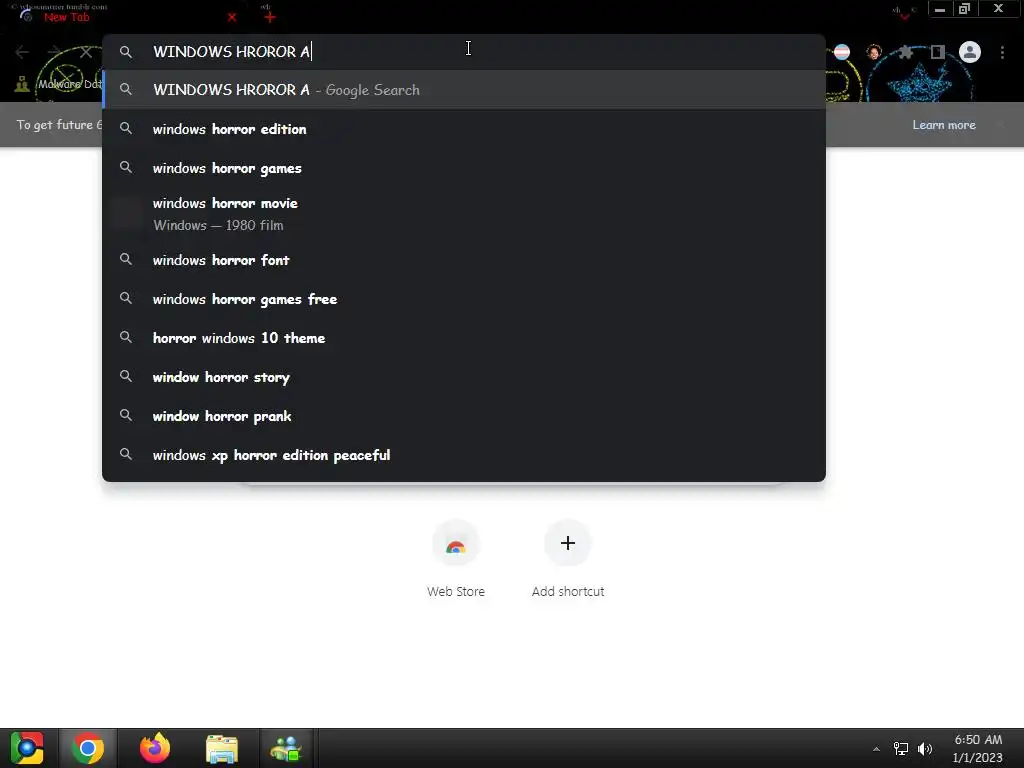Choose 'windows horror games free' suggestion
Screen dimensions: 1024x768
pyautogui.click(x=464, y=298)
